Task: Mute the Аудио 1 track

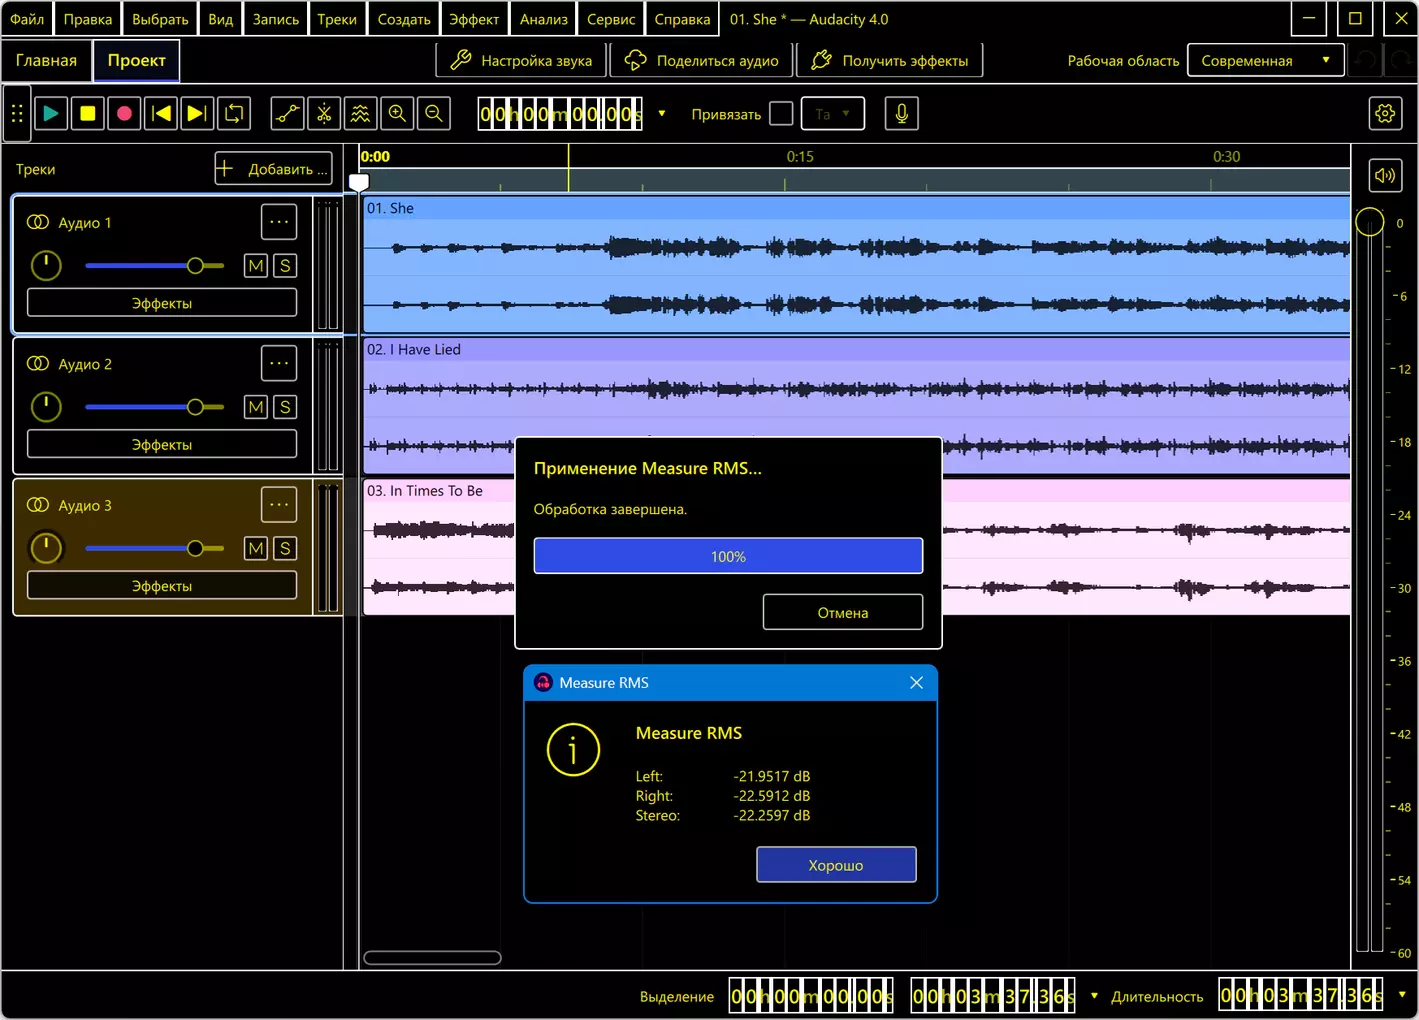Action: (x=256, y=266)
